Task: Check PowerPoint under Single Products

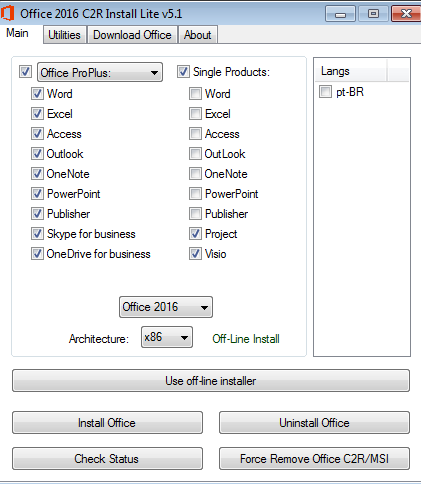Action: (x=195, y=194)
